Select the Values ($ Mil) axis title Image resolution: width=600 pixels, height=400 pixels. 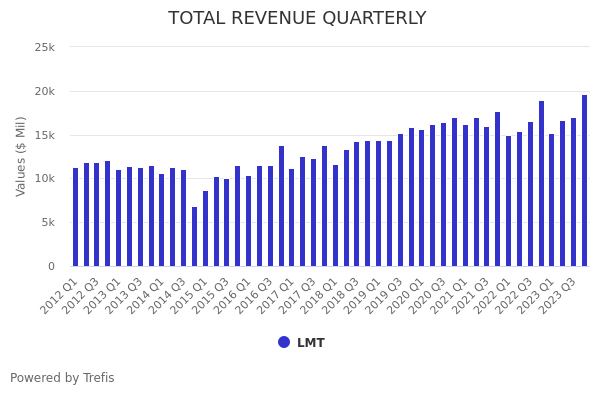click(21, 156)
